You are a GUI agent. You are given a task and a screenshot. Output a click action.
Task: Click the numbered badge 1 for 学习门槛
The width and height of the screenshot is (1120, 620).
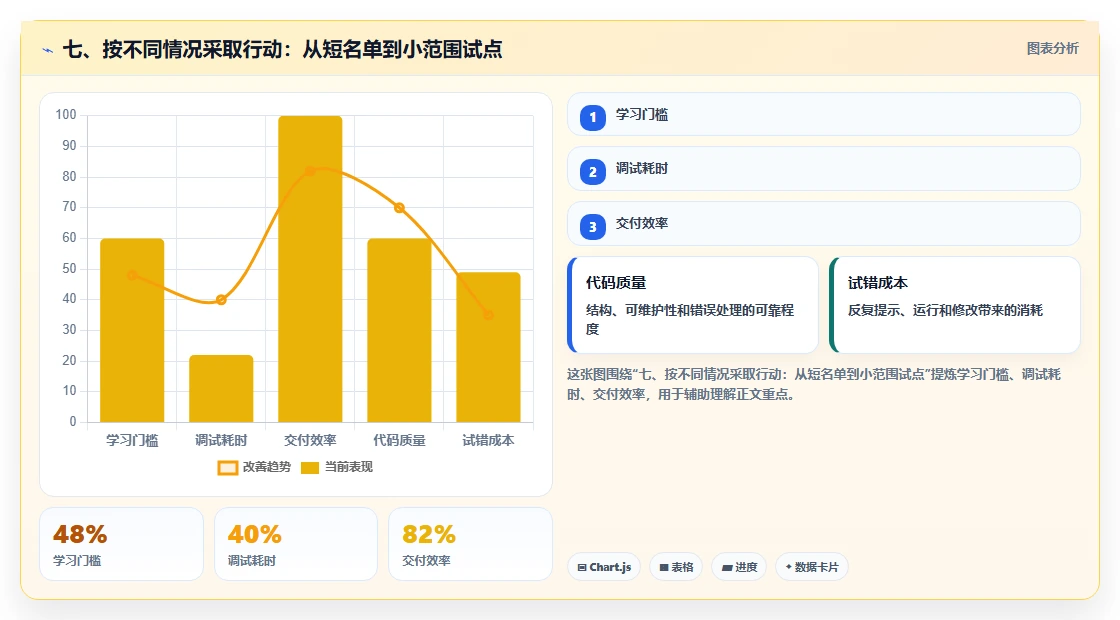(x=593, y=117)
